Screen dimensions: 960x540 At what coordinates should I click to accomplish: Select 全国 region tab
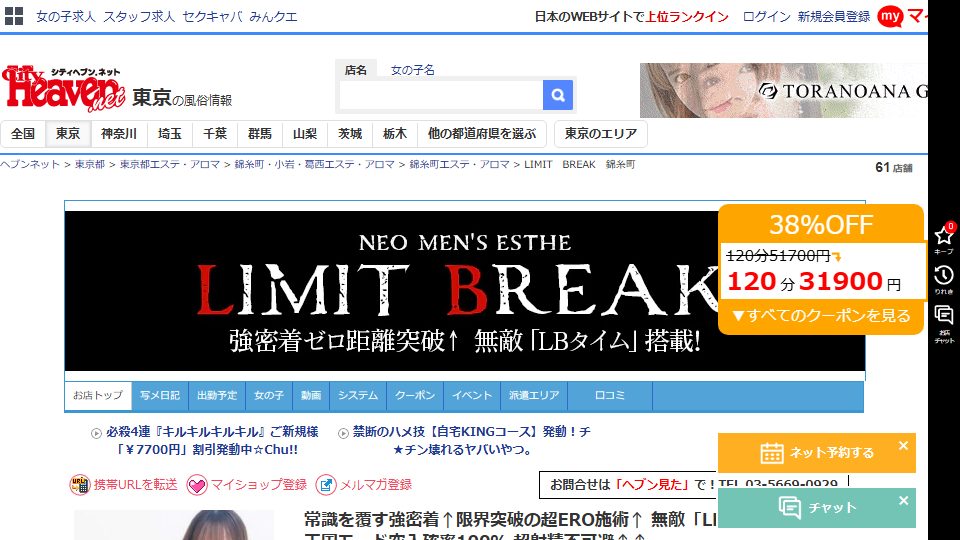click(23, 133)
